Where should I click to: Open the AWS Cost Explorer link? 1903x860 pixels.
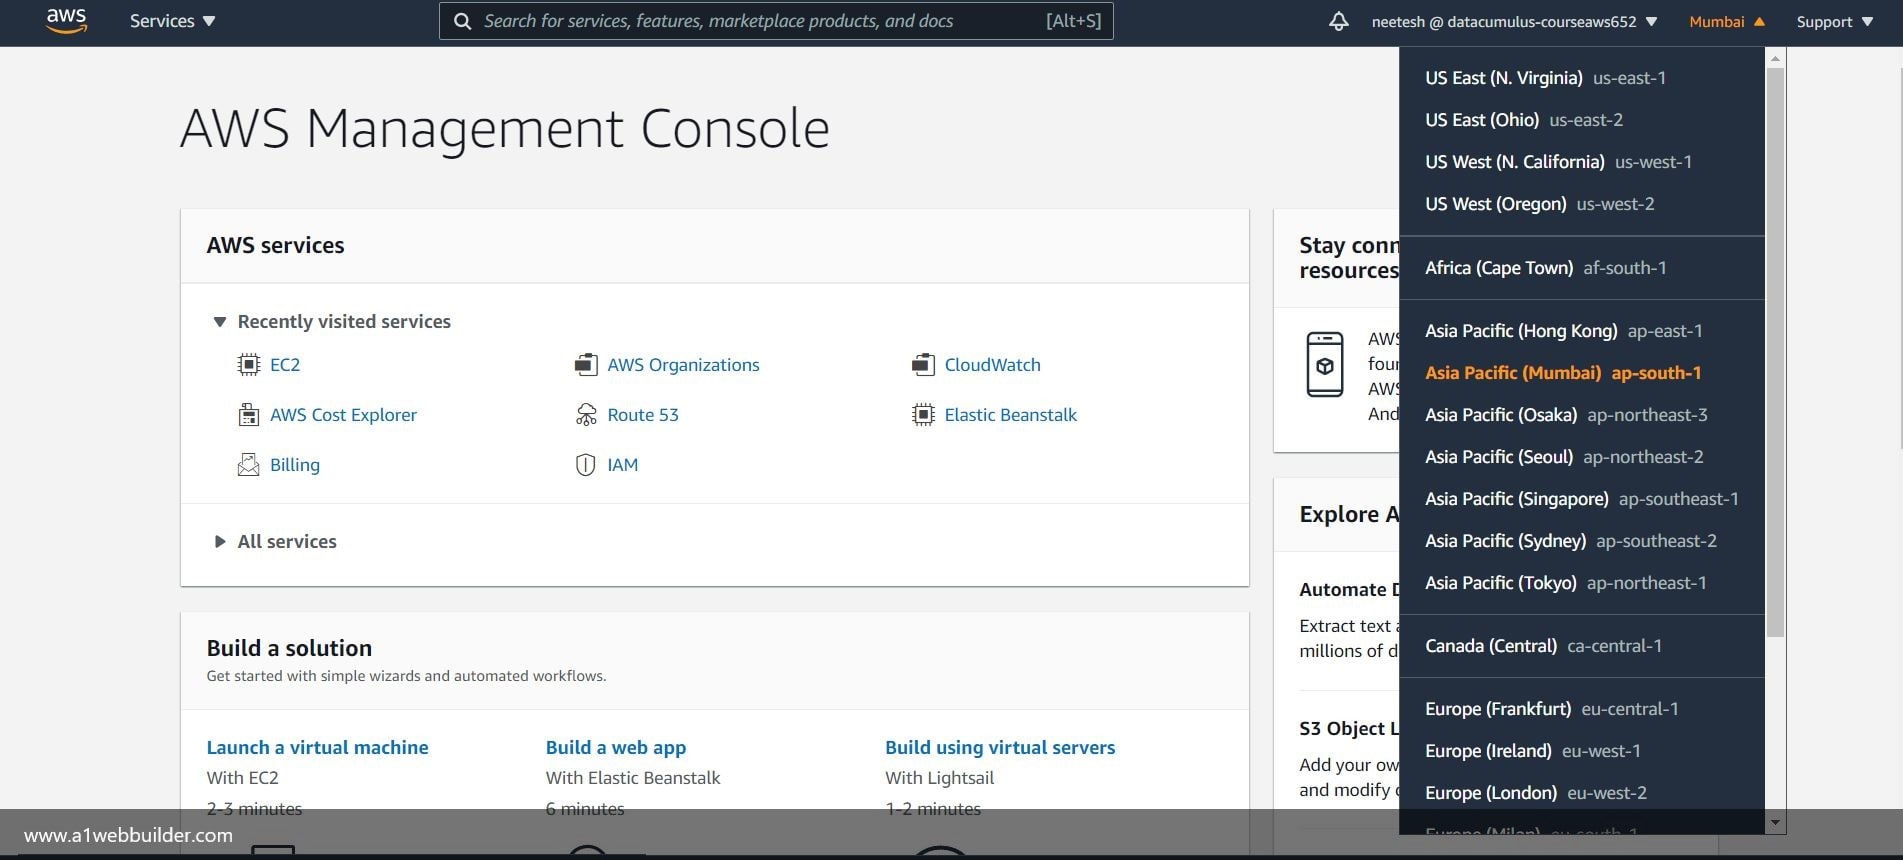pyautogui.click(x=343, y=415)
